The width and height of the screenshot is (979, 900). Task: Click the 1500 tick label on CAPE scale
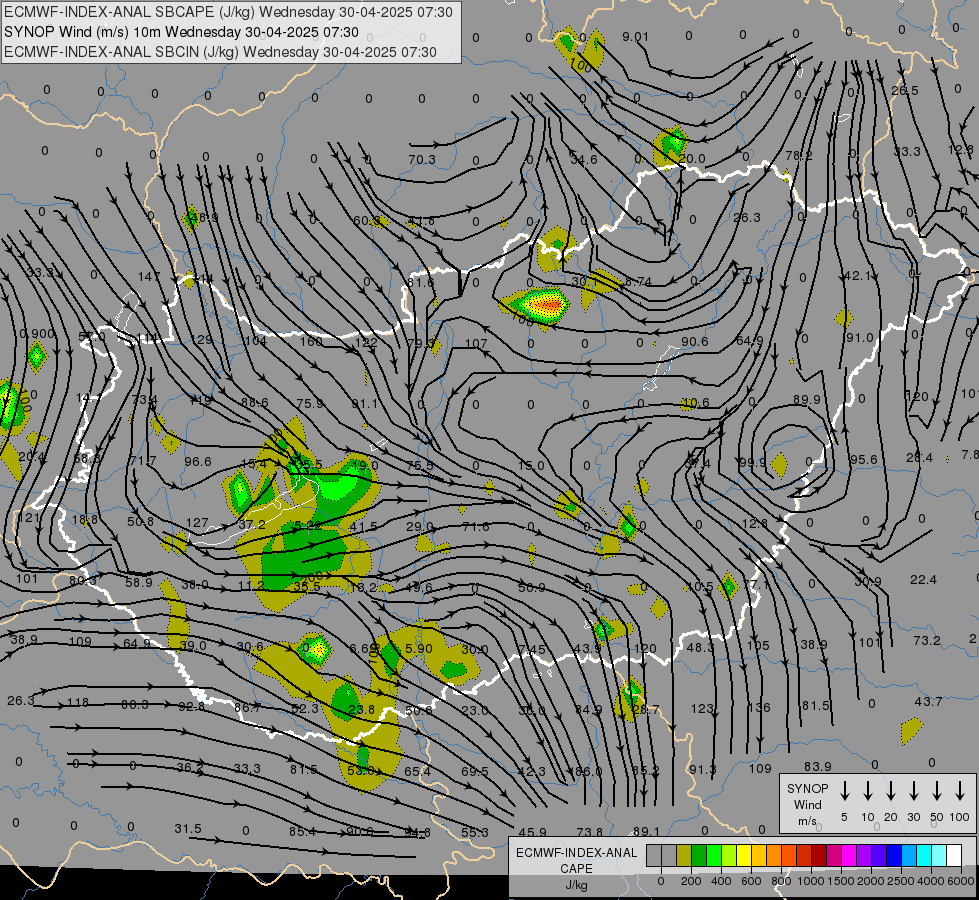pyautogui.click(x=840, y=881)
